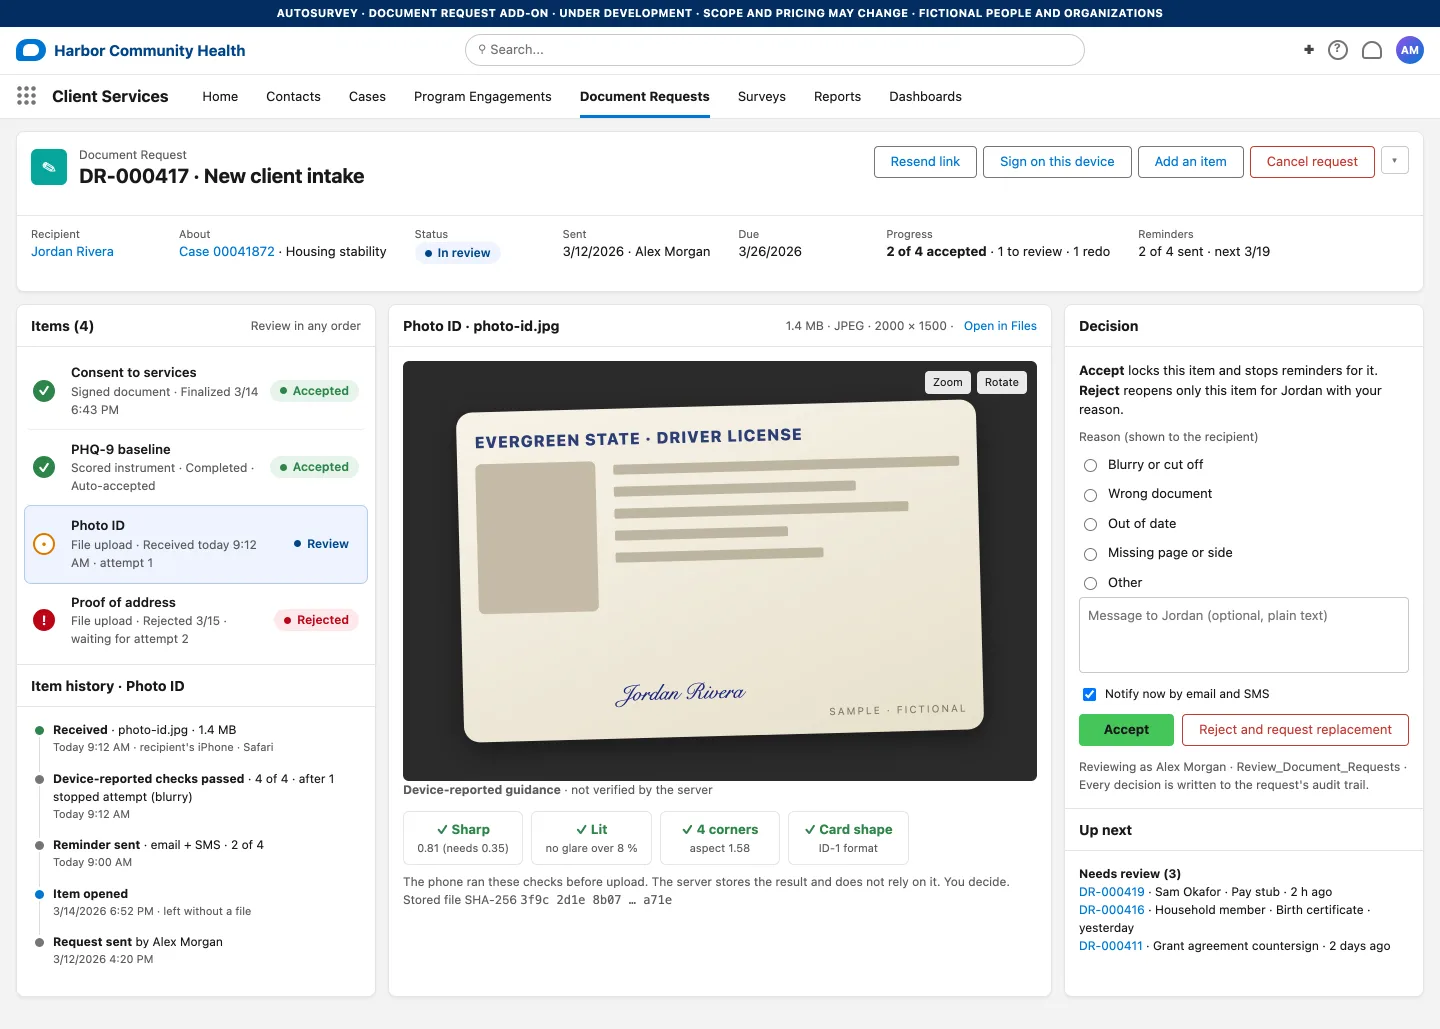Uncheck Notify now by email and SMS

coord(1090,694)
